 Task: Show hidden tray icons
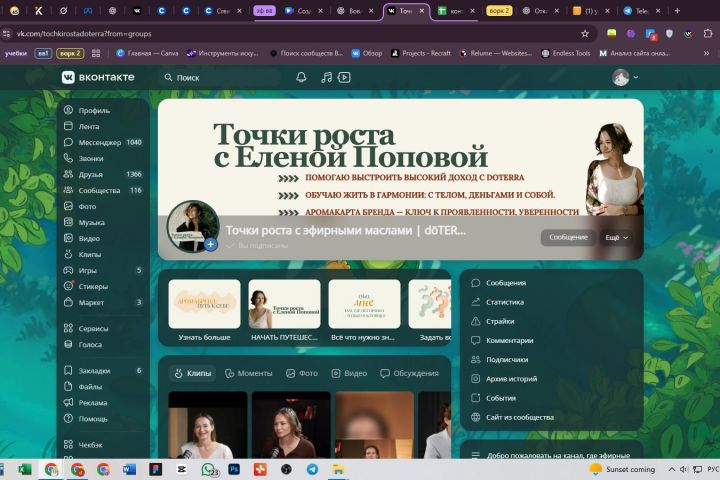671,469
